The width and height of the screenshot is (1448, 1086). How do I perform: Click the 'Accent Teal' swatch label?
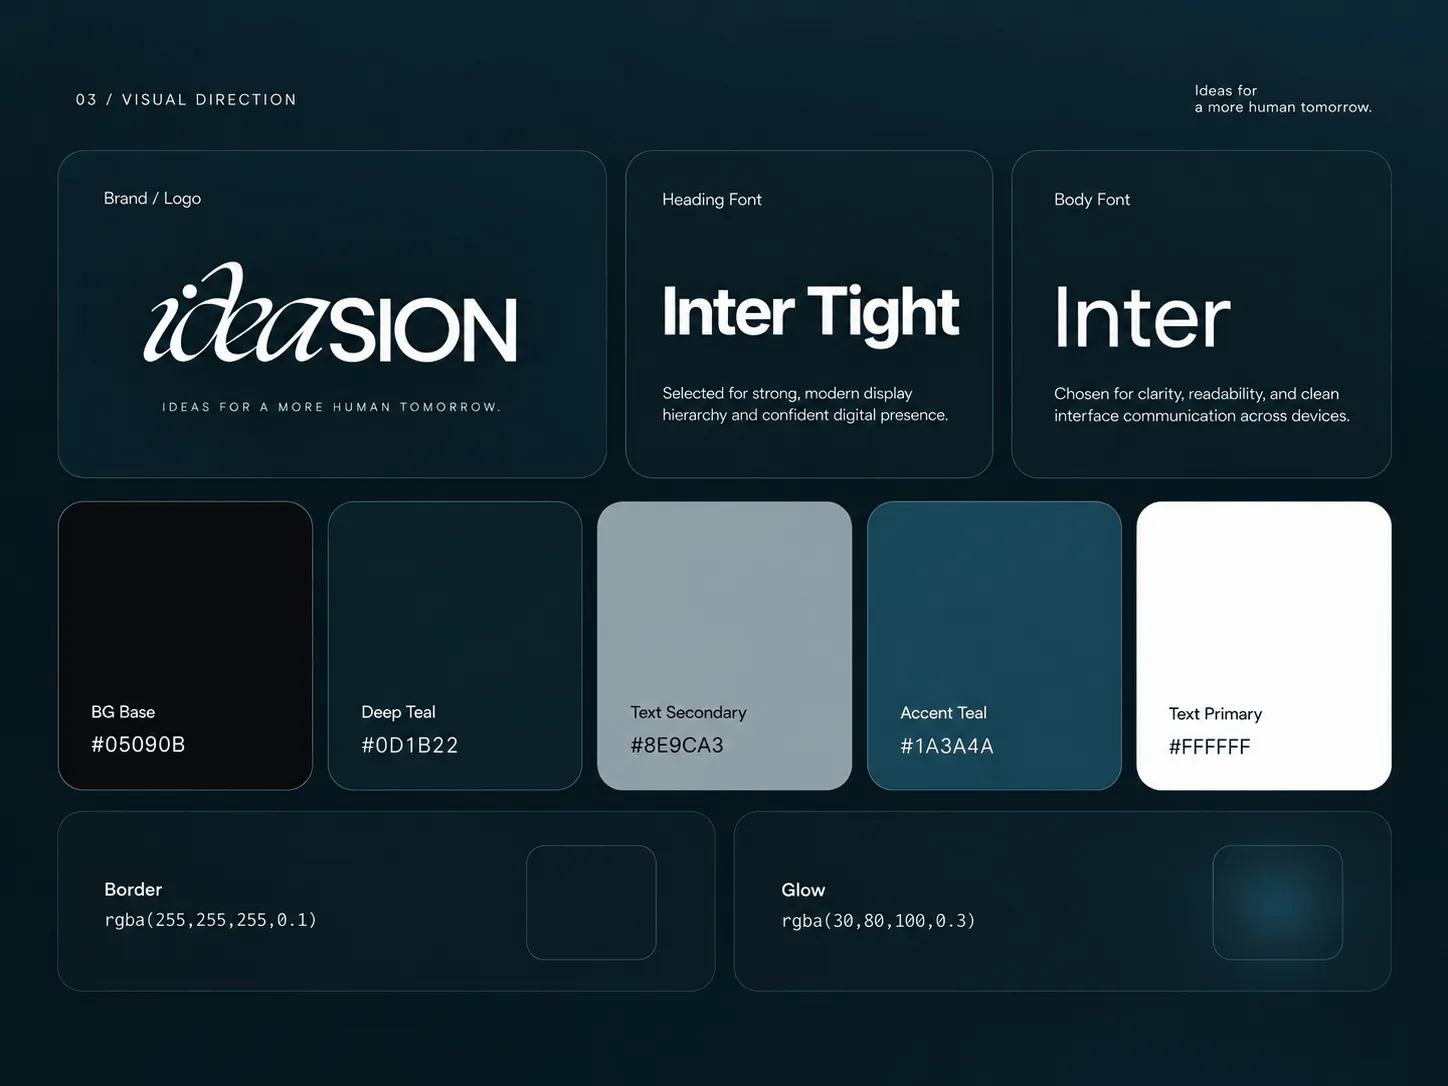[943, 713]
